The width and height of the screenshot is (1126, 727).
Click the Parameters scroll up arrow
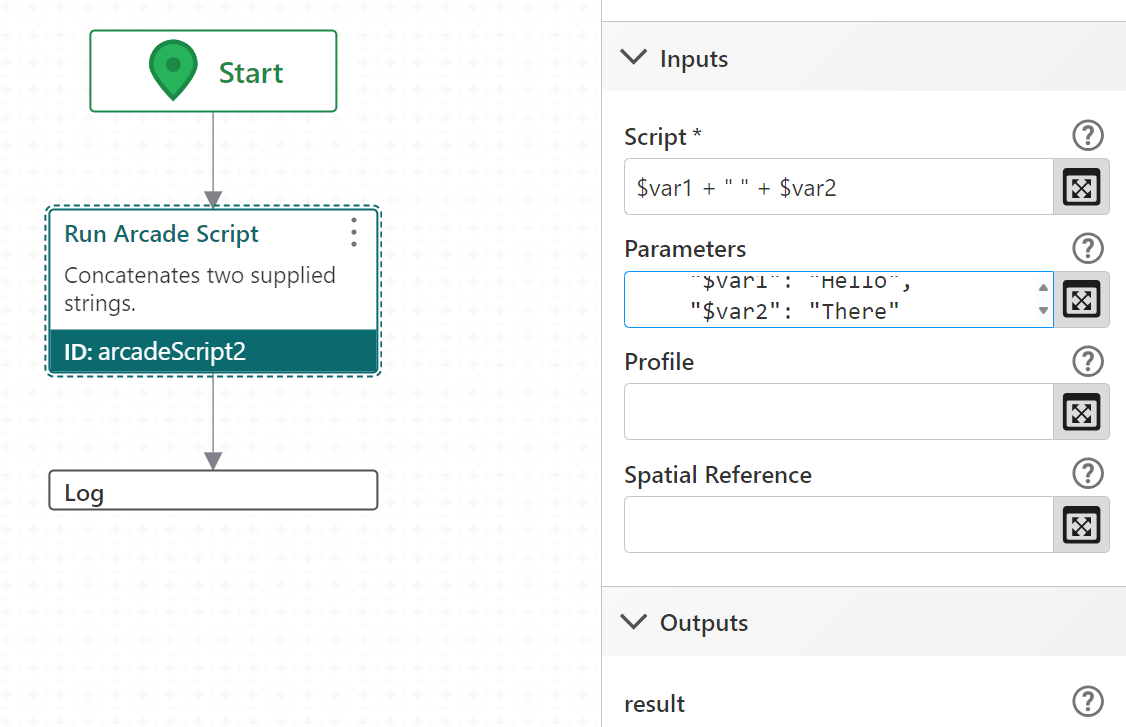(1043, 287)
